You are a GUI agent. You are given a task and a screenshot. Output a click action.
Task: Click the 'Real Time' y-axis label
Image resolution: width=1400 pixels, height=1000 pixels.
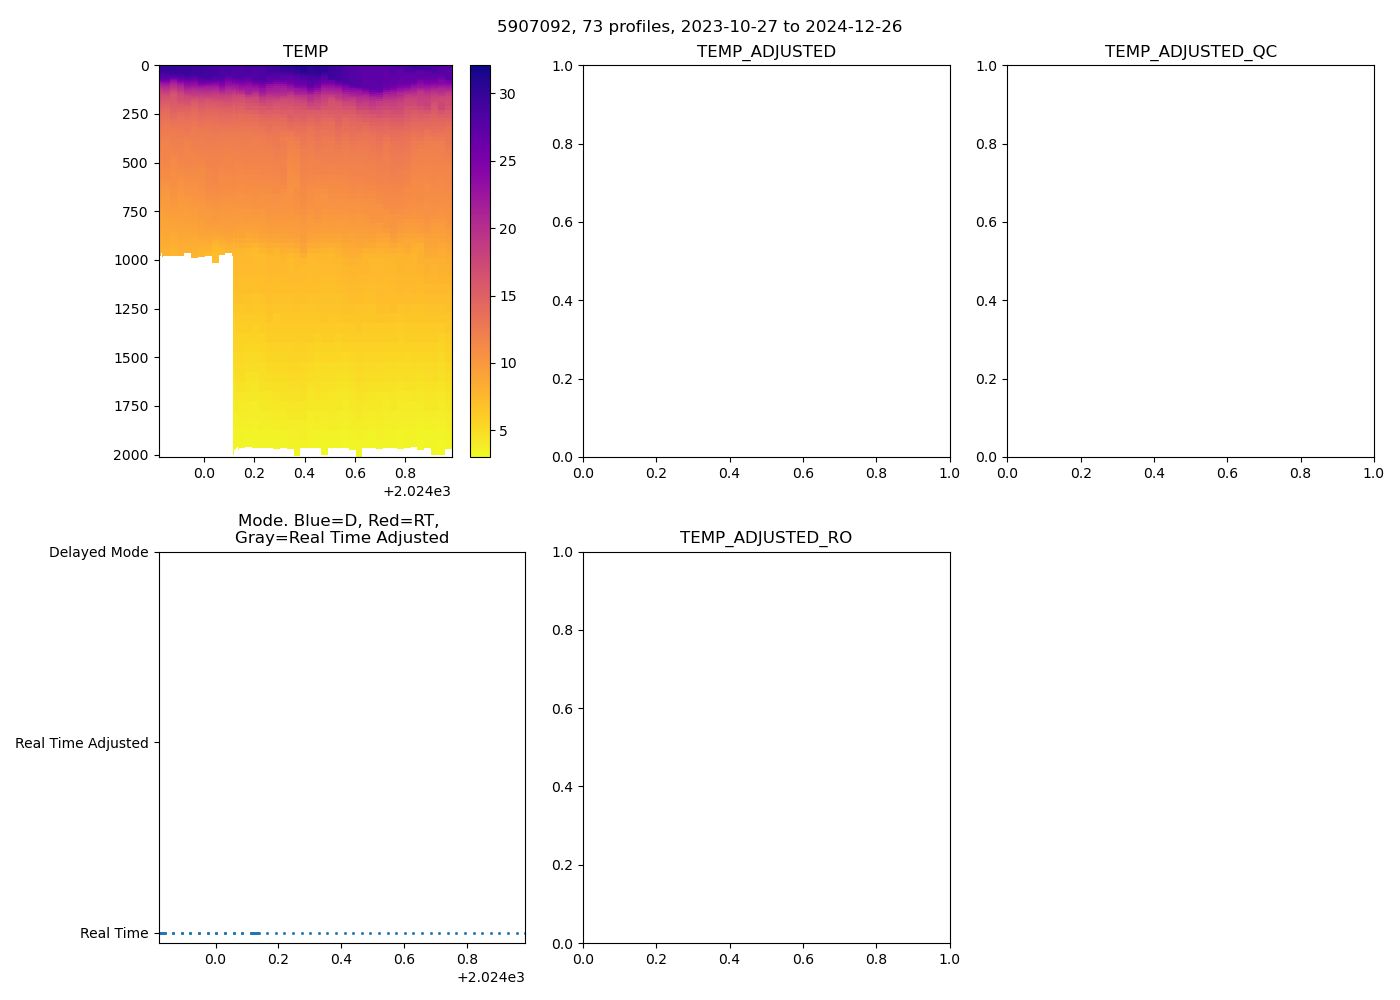click(114, 933)
